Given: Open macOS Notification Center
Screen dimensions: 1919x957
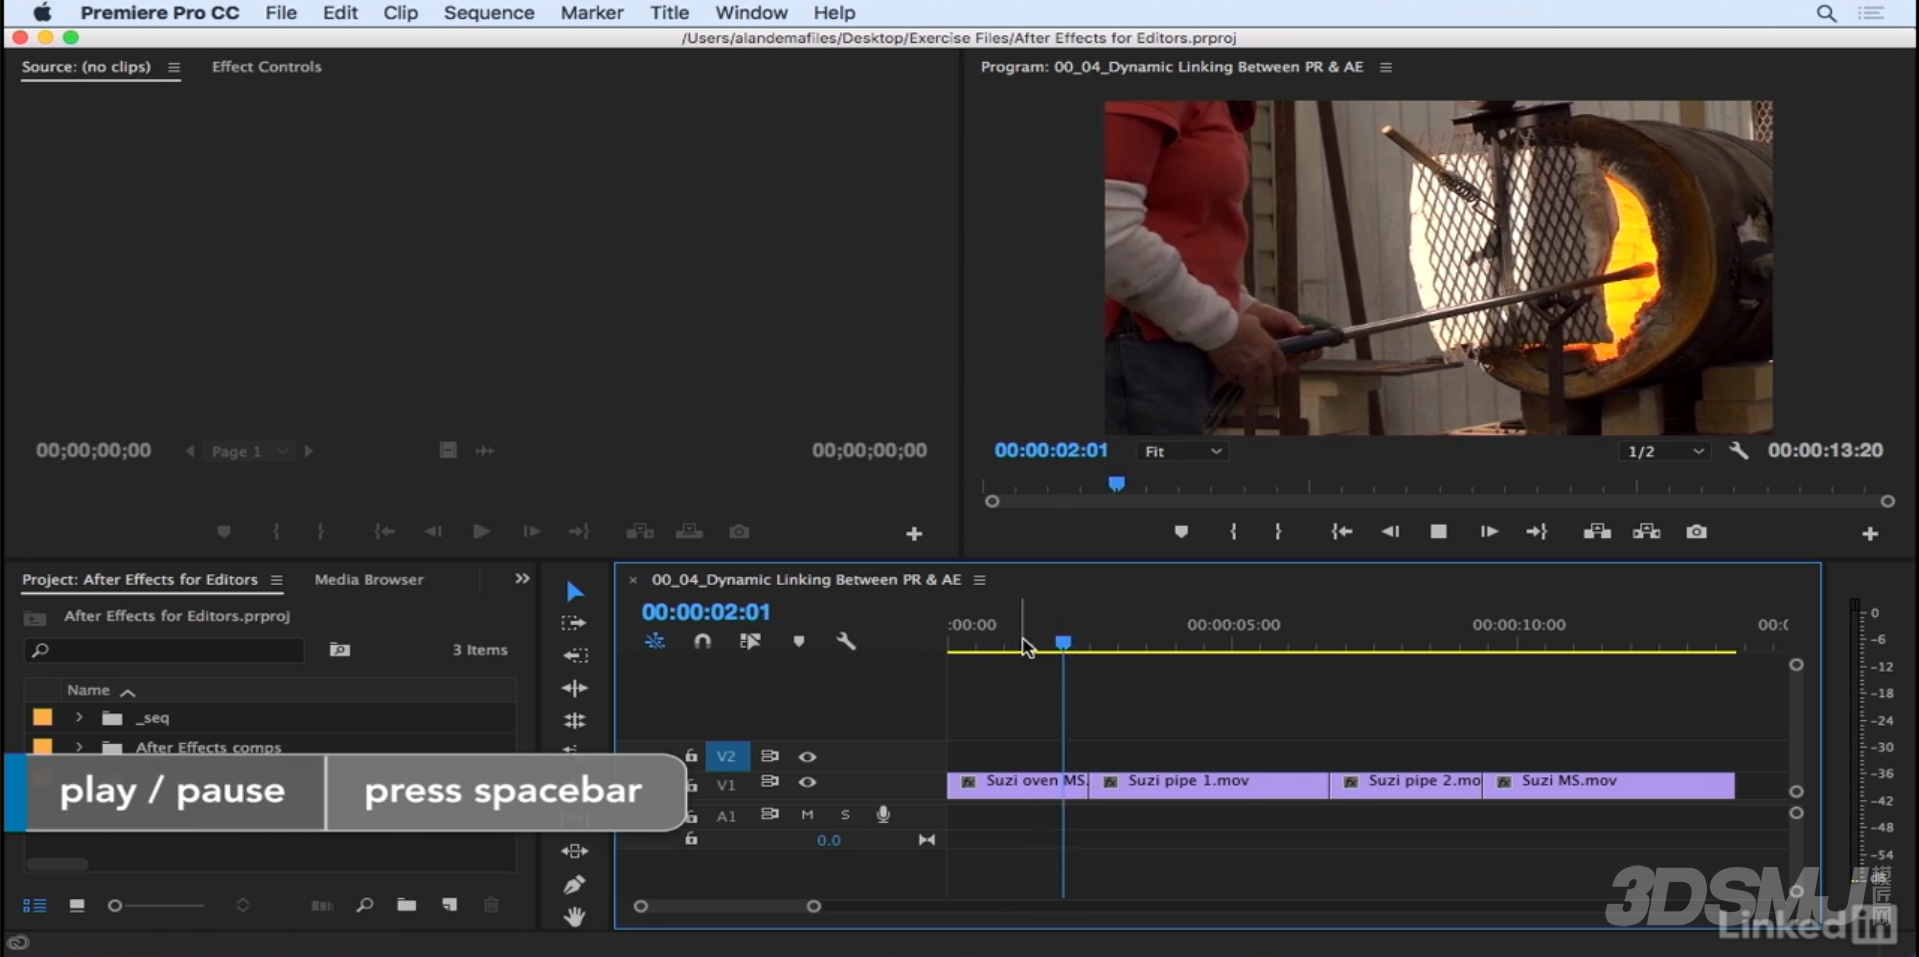Looking at the screenshot, I should 1871,13.
